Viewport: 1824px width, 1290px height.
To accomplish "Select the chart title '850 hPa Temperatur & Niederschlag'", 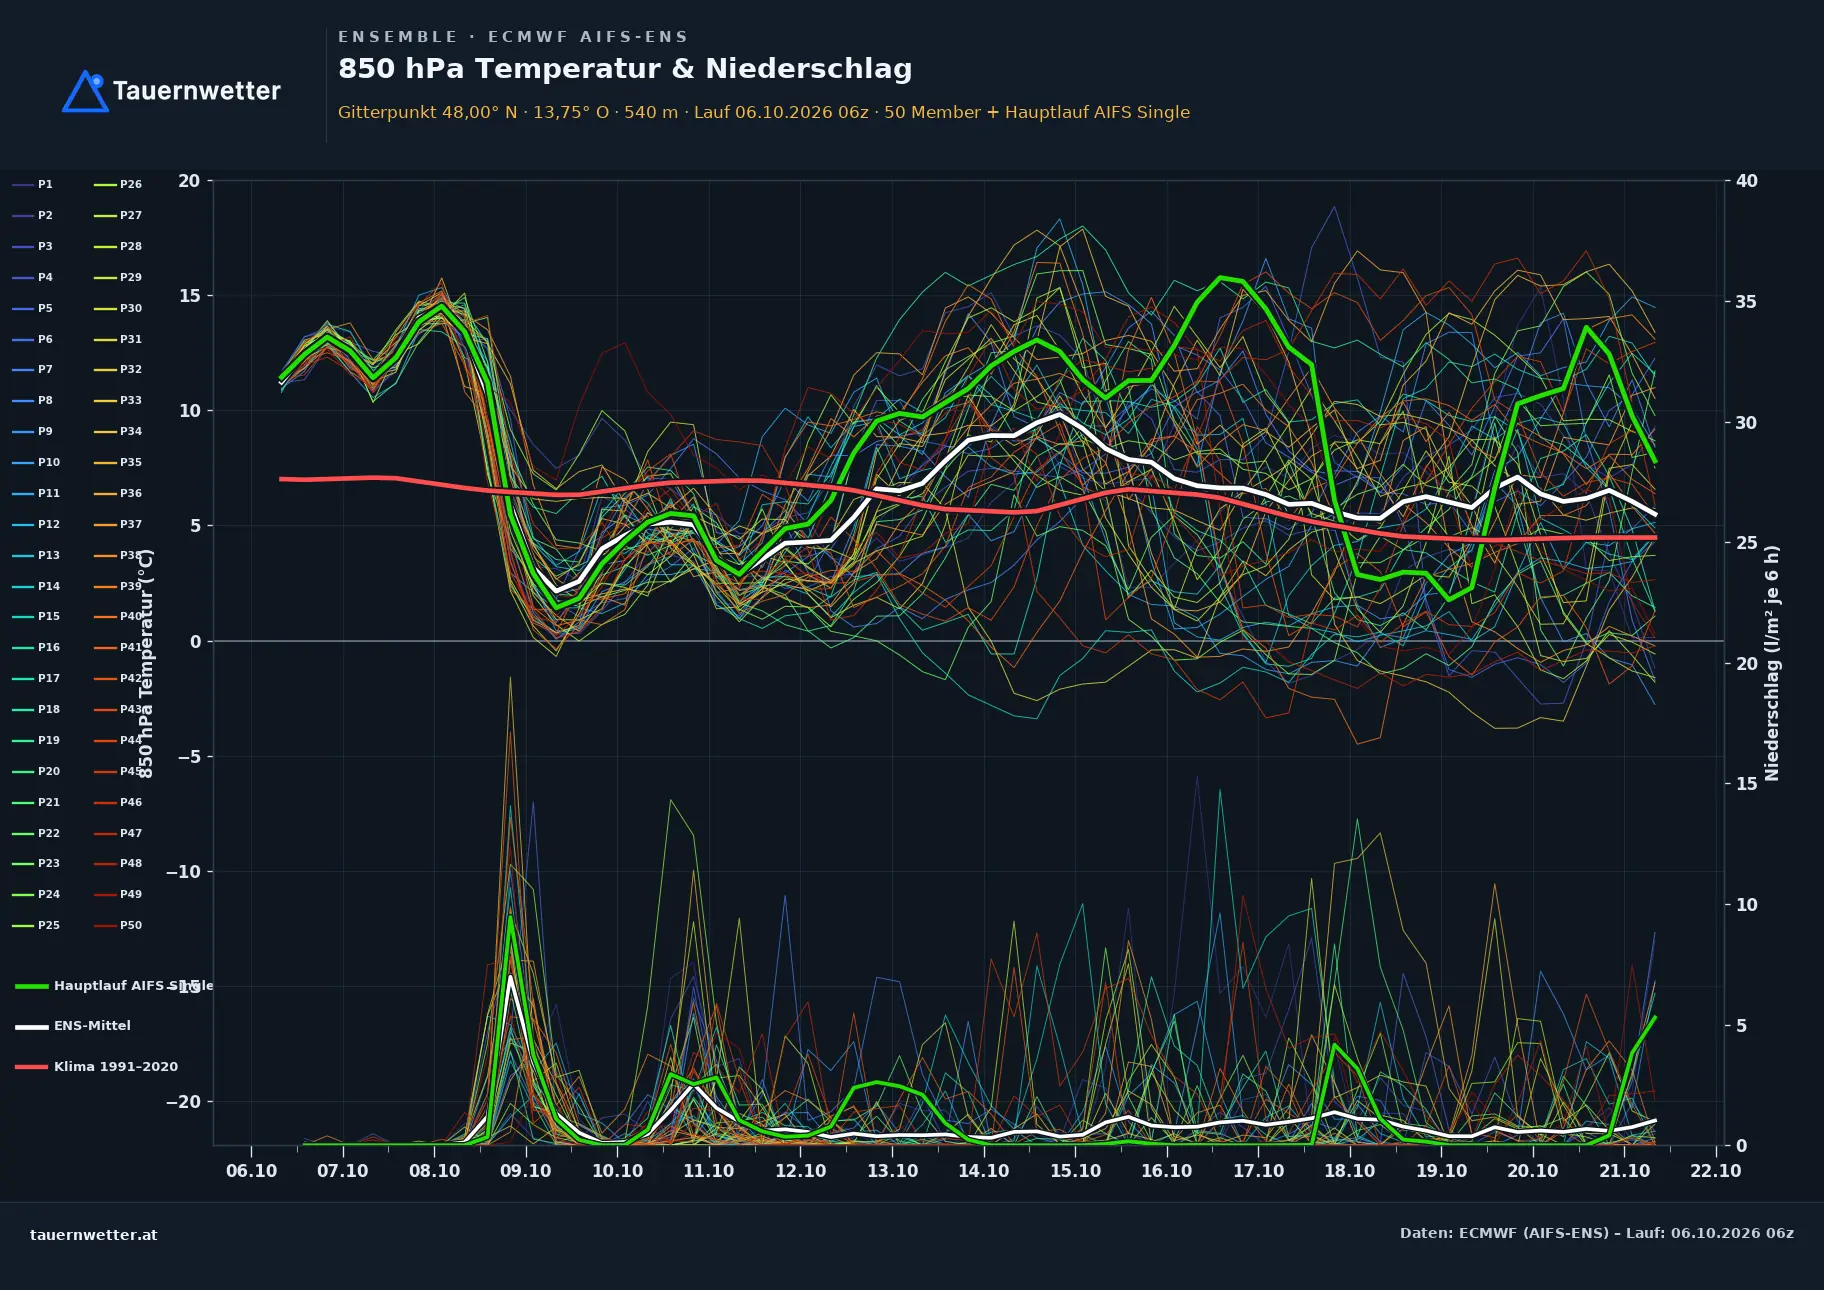I will [x=625, y=69].
